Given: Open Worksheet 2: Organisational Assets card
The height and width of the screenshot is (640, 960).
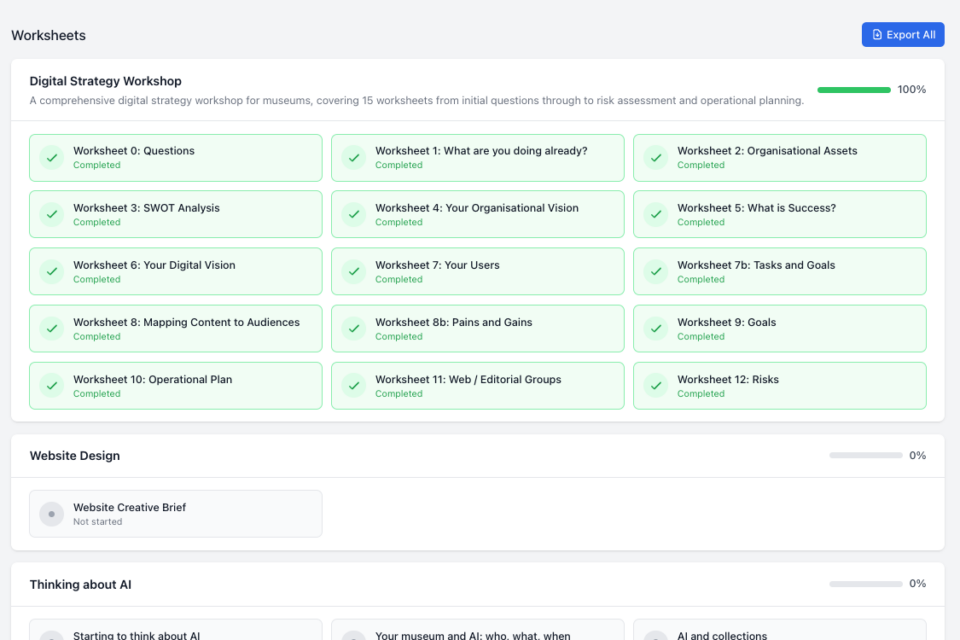Looking at the screenshot, I should [779, 158].
